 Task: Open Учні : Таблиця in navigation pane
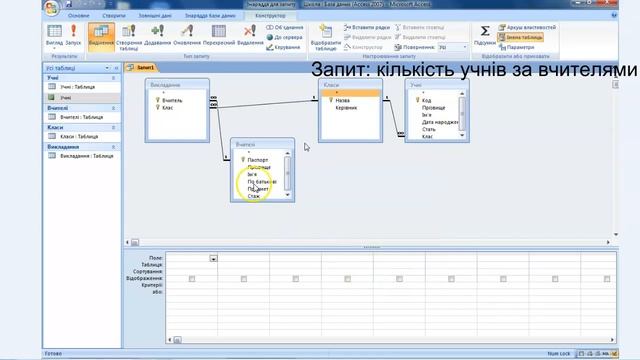tap(77, 87)
